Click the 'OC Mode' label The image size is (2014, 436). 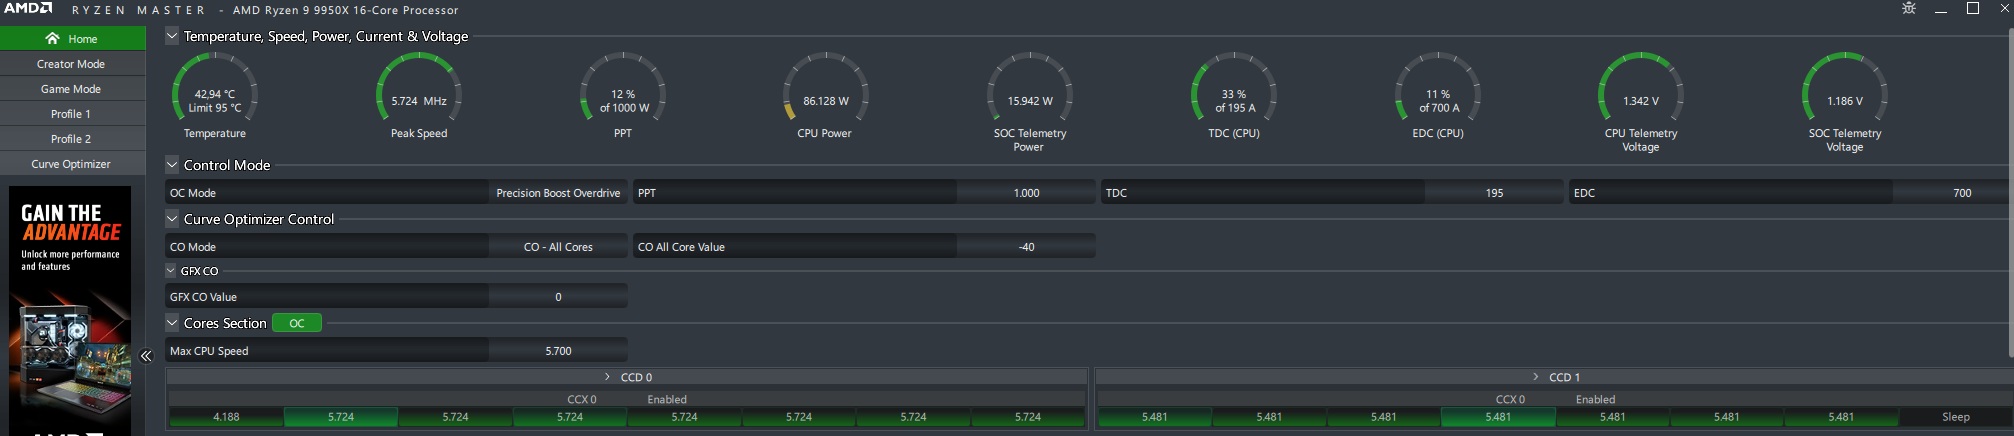(x=193, y=193)
